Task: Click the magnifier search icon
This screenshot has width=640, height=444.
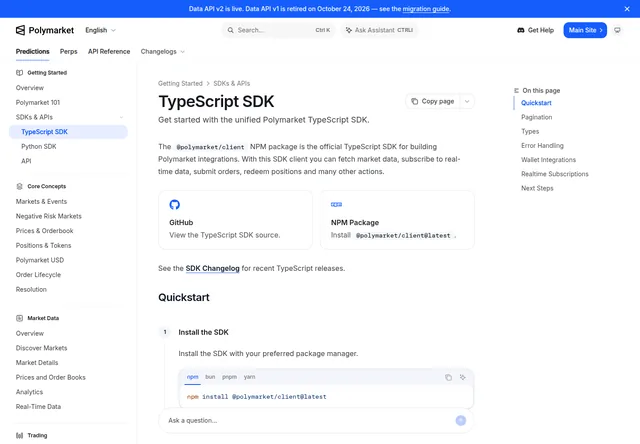Action: (x=231, y=30)
